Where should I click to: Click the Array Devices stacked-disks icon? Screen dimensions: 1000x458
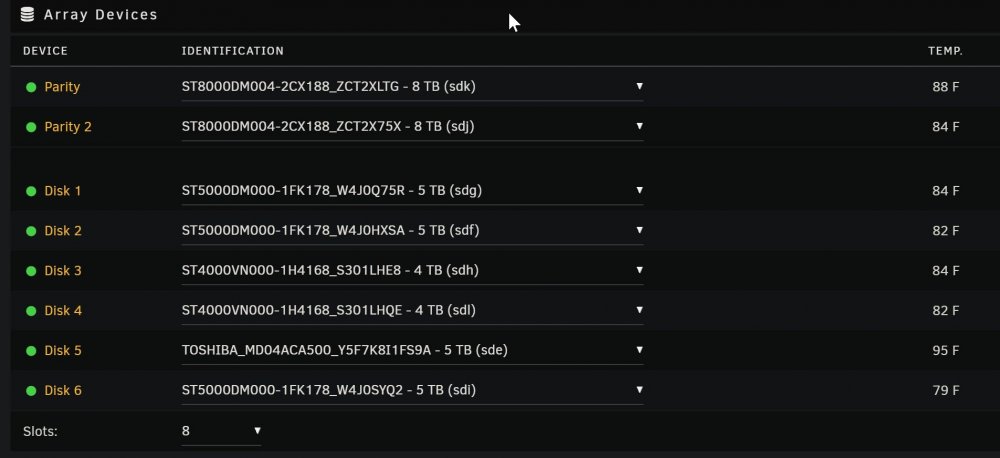coord(27,14)
